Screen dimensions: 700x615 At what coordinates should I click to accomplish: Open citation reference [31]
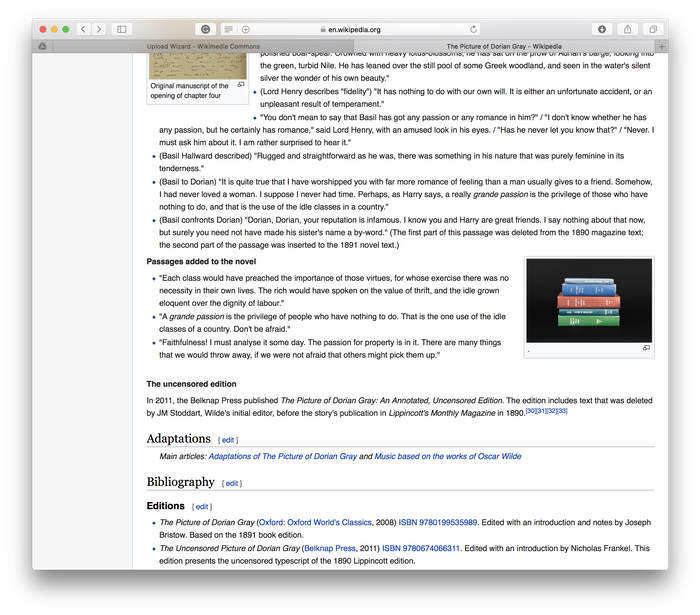pos(541,411)
